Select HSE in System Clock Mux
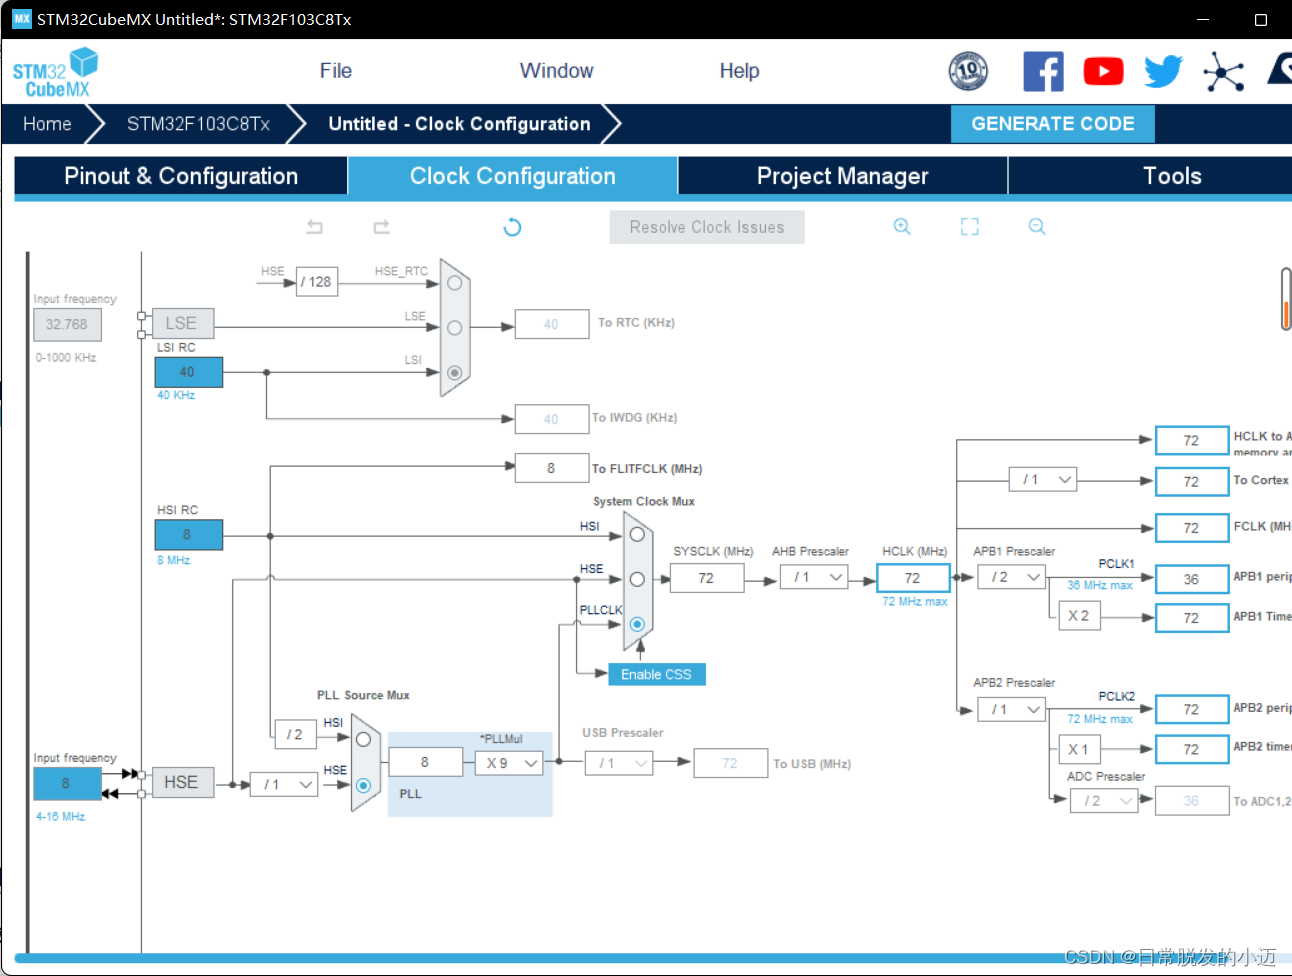 coord(637,579)
